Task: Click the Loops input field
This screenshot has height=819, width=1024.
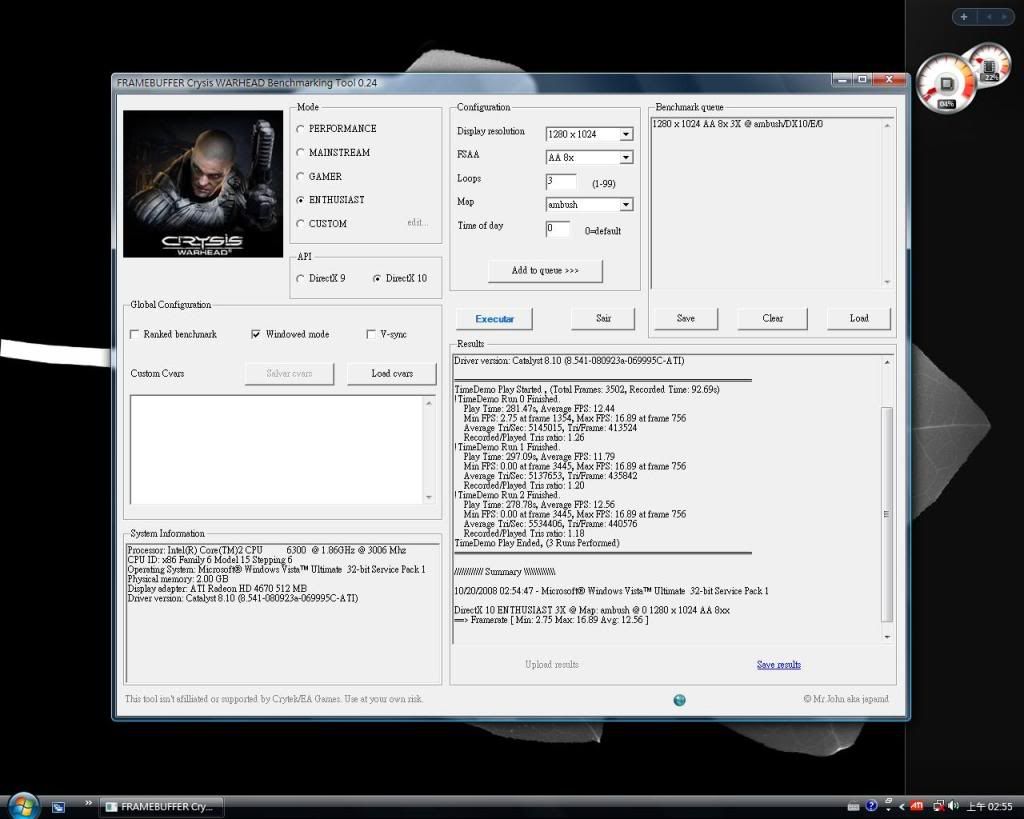Action: tap(561, 181)
